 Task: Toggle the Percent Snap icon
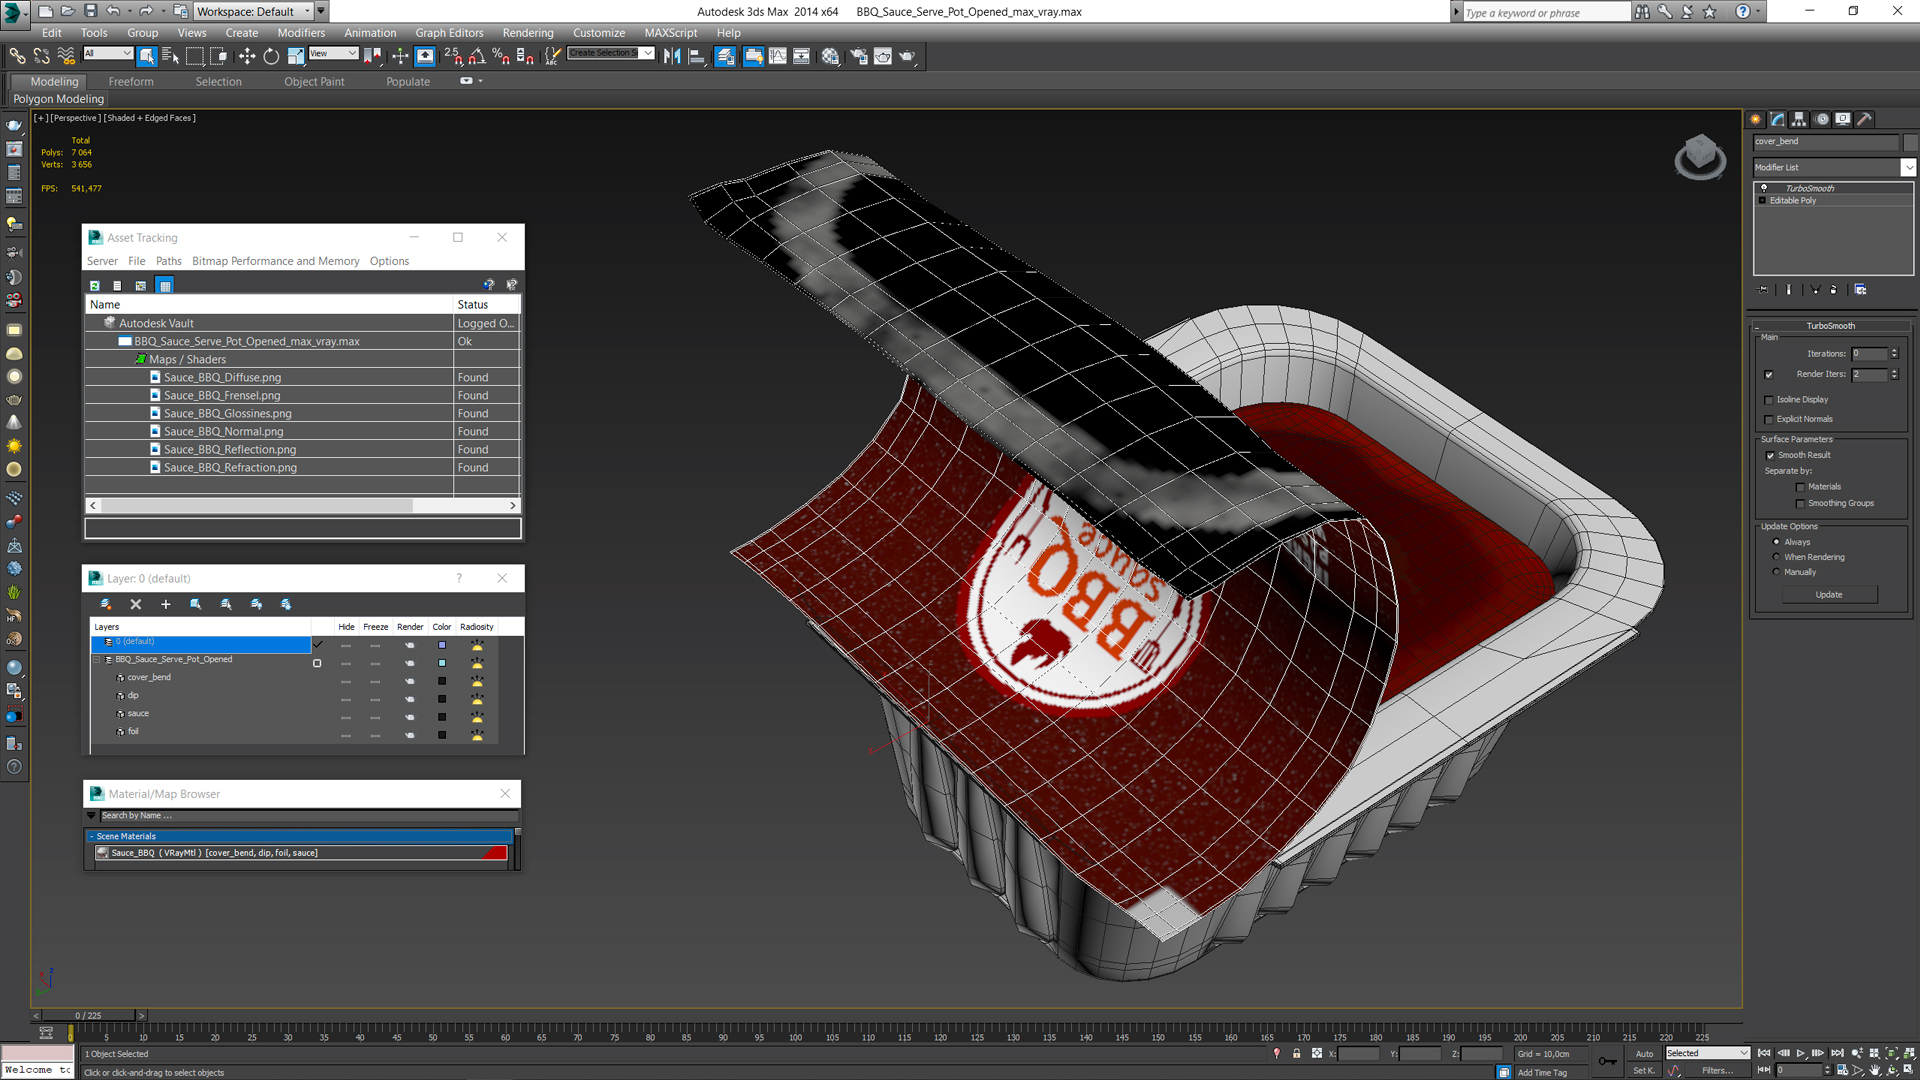coord(500,56)
